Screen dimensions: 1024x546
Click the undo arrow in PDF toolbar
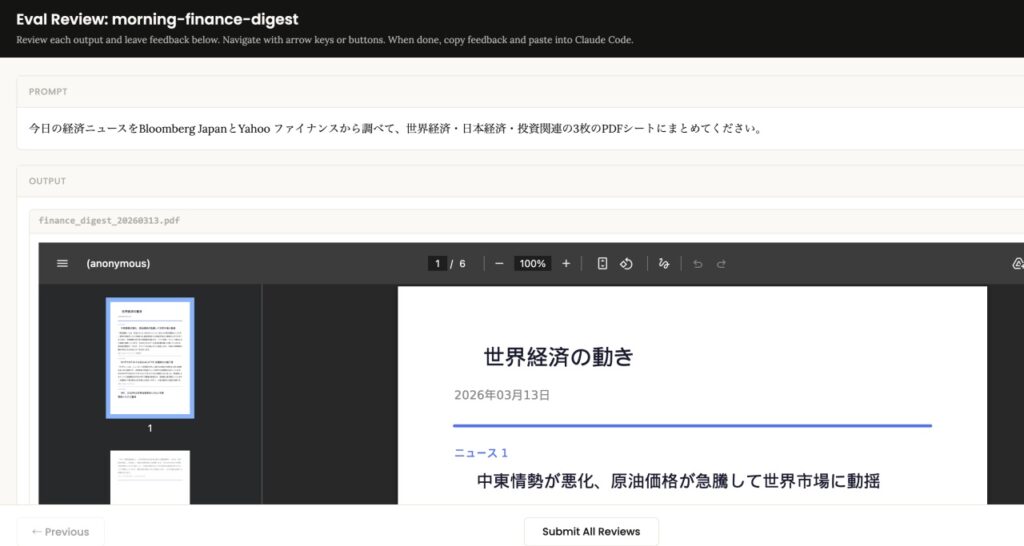click(x=697, y=263)
